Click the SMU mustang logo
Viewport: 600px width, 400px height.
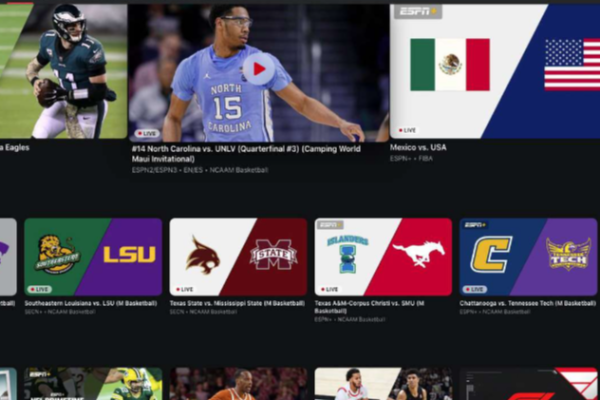419,253
